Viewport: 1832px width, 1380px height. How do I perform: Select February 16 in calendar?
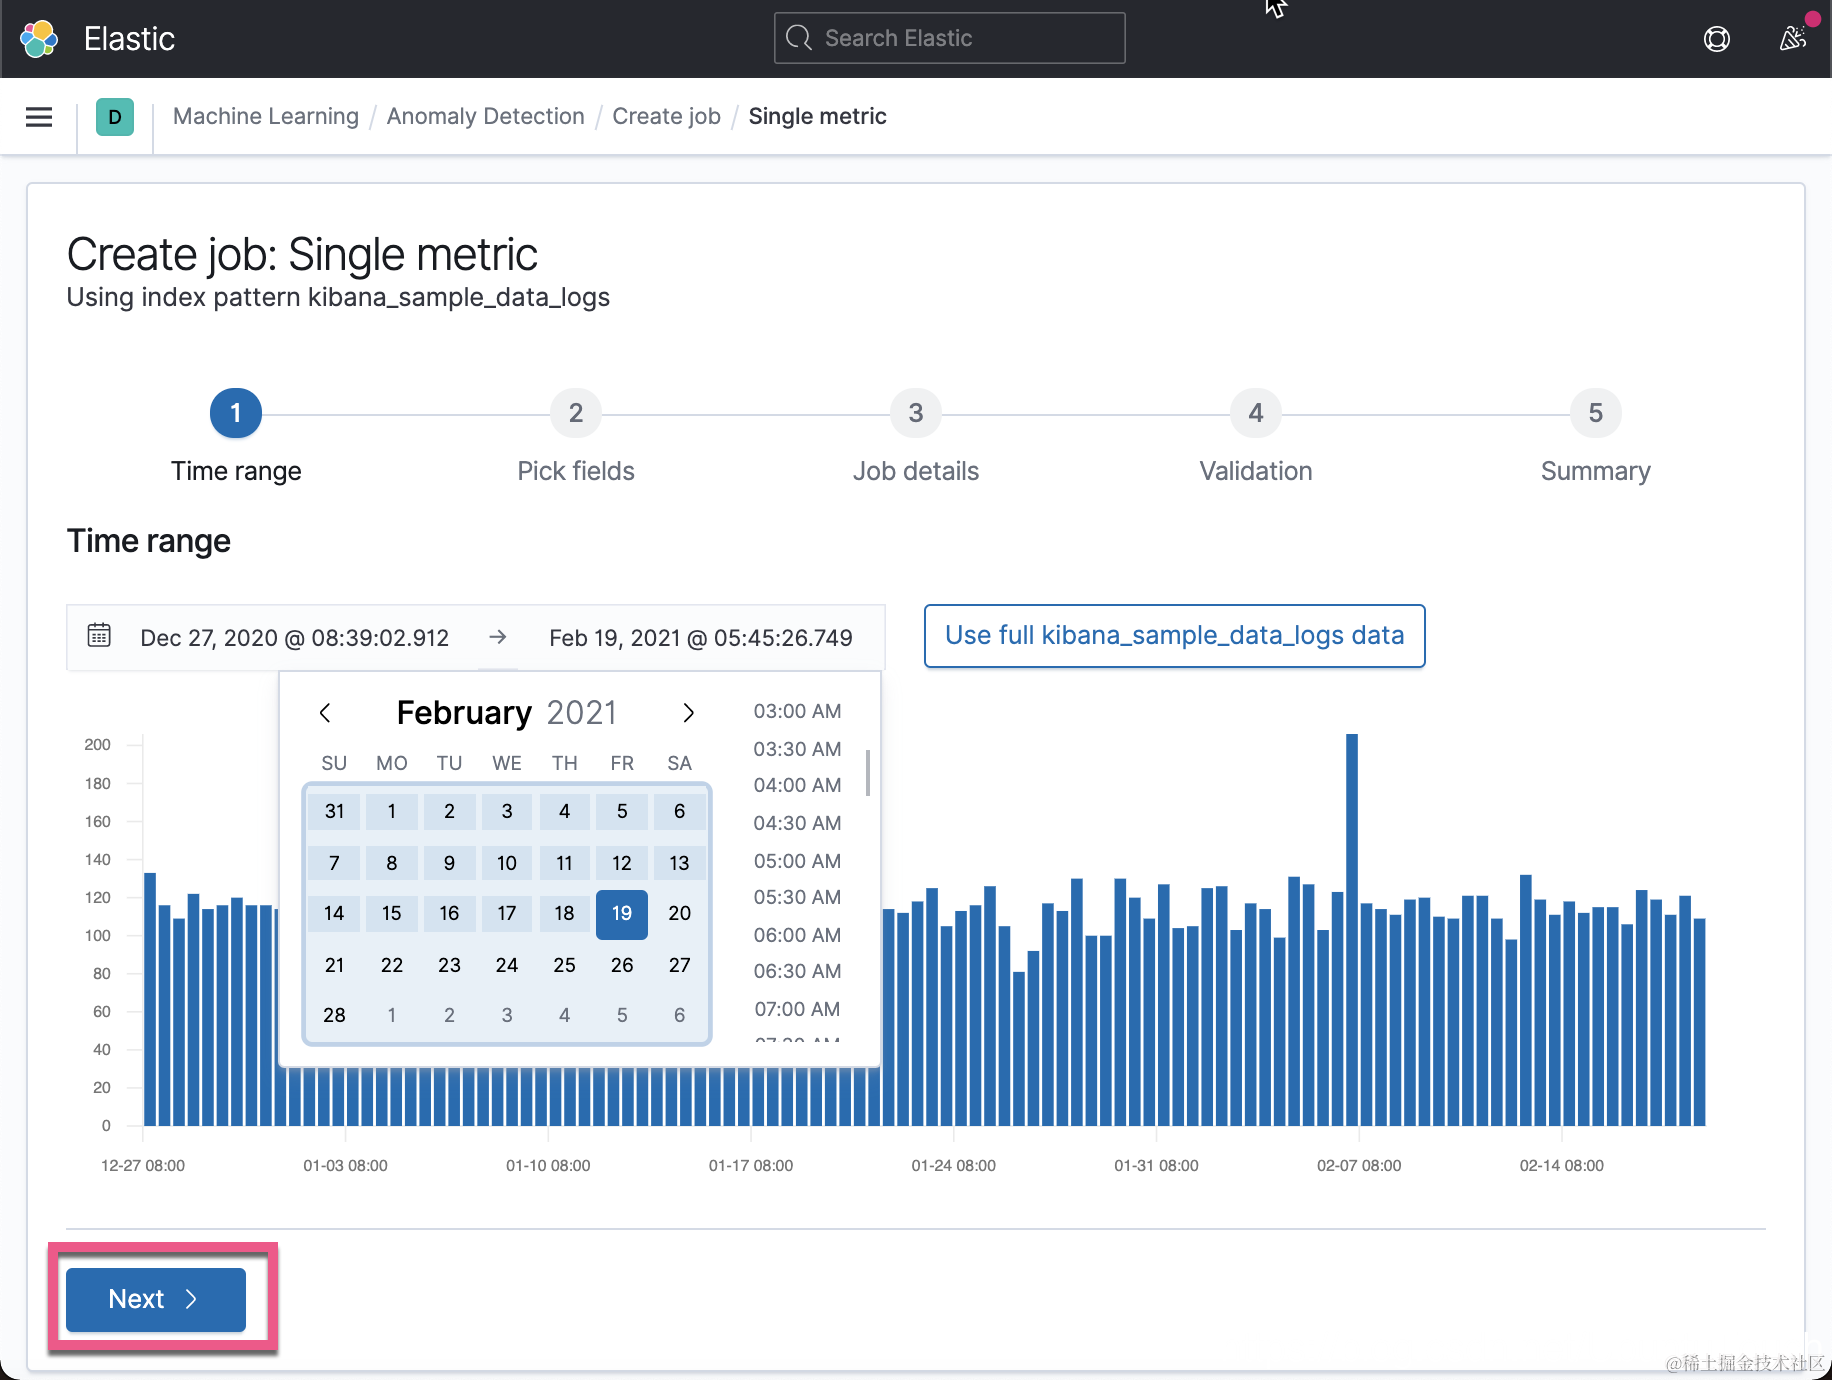click(450, 913)
